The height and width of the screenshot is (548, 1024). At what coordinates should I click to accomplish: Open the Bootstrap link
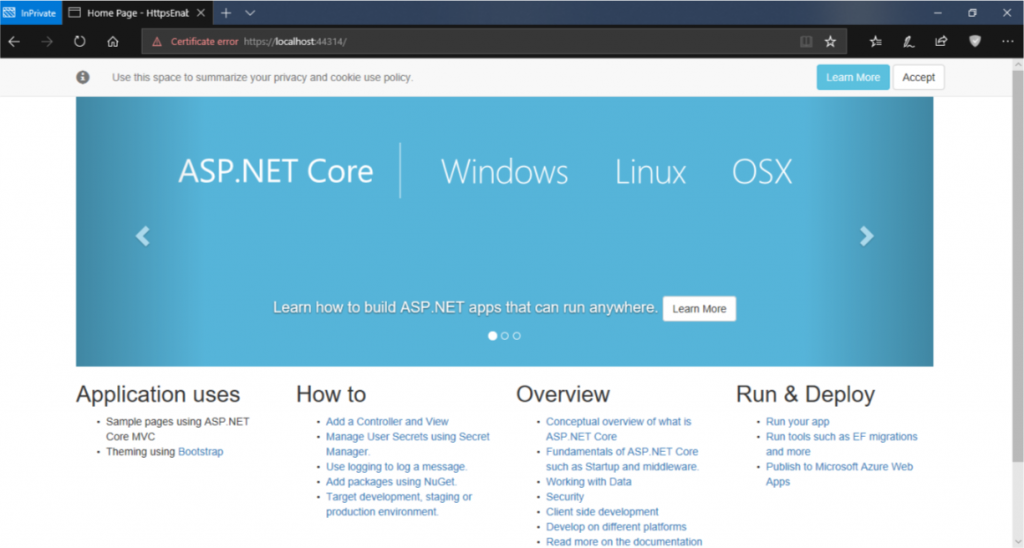pos(200,451)
